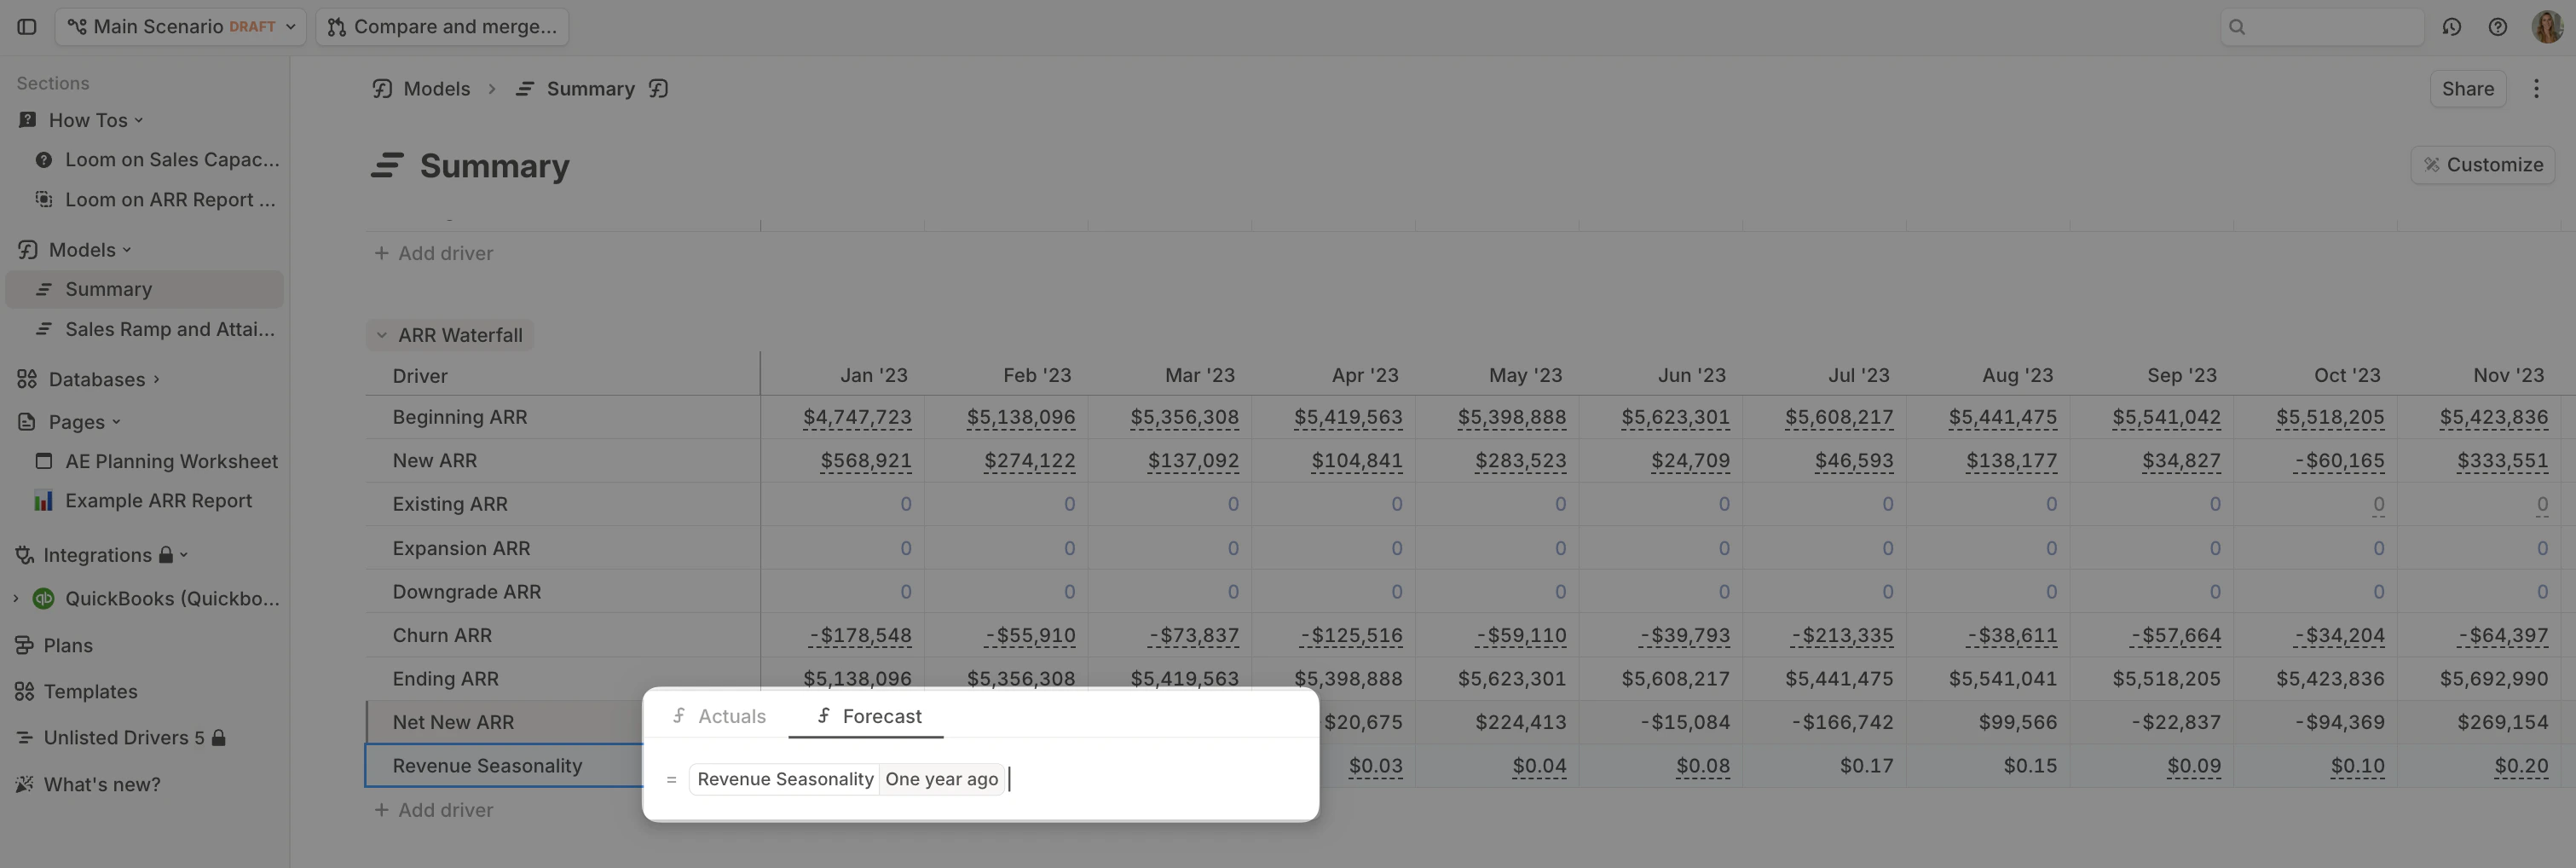
Task: Click the Databases sidebar icon
Action: 27,380
